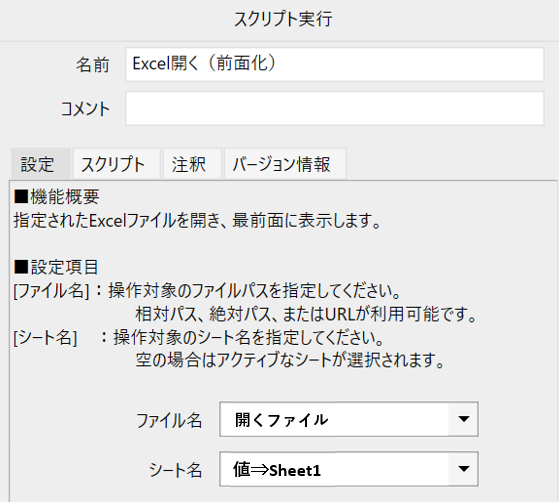Click the ファイル名 label beside the combo box

[169, 420]
